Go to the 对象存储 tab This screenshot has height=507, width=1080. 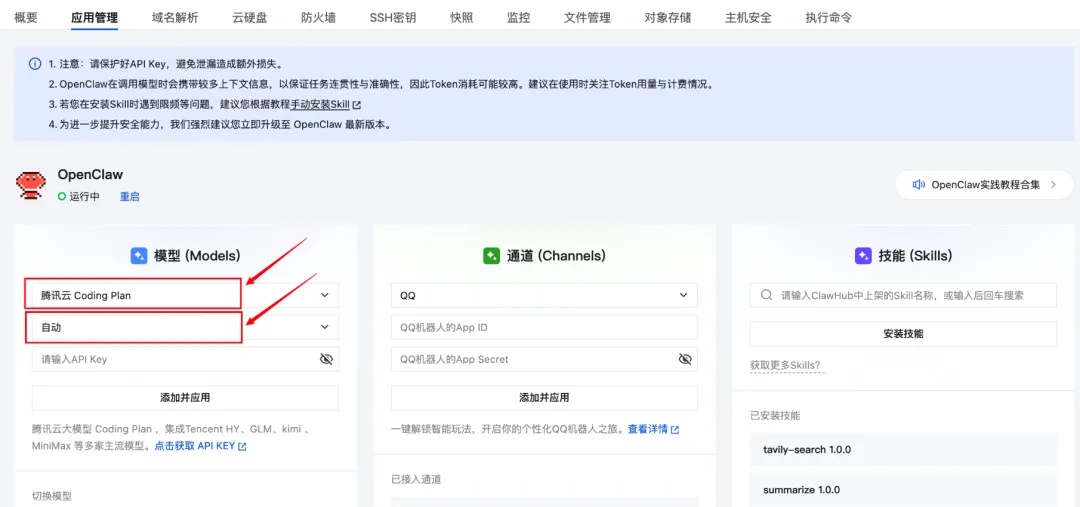tap(667, 18)
